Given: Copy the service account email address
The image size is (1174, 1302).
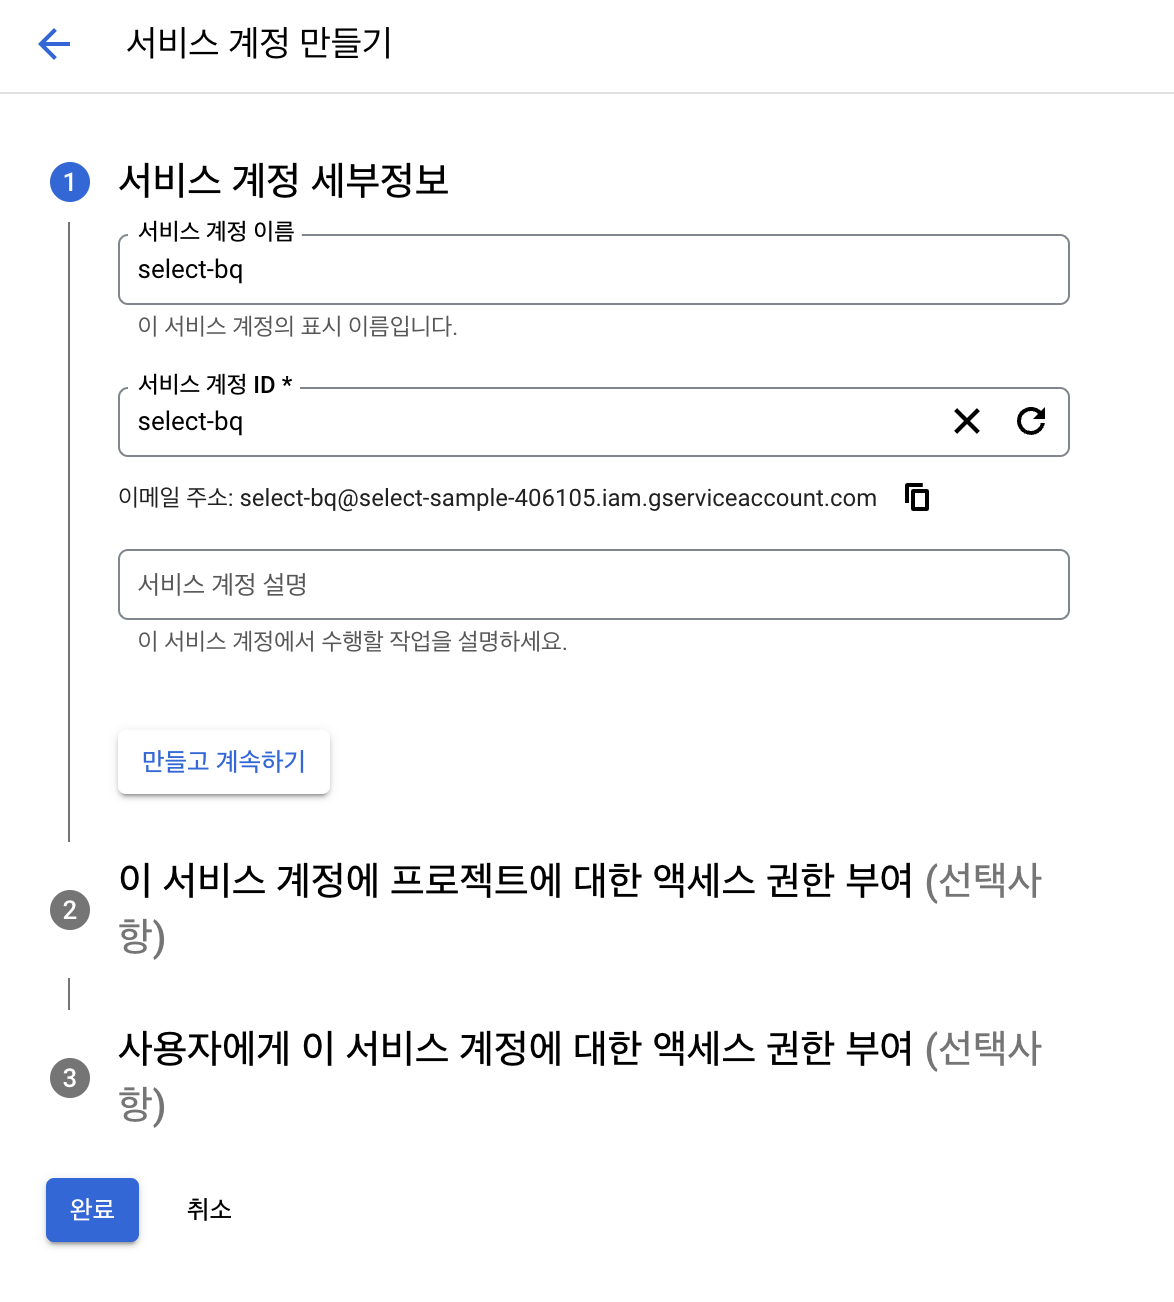Looking at the screenshot, I should point(917,496).
